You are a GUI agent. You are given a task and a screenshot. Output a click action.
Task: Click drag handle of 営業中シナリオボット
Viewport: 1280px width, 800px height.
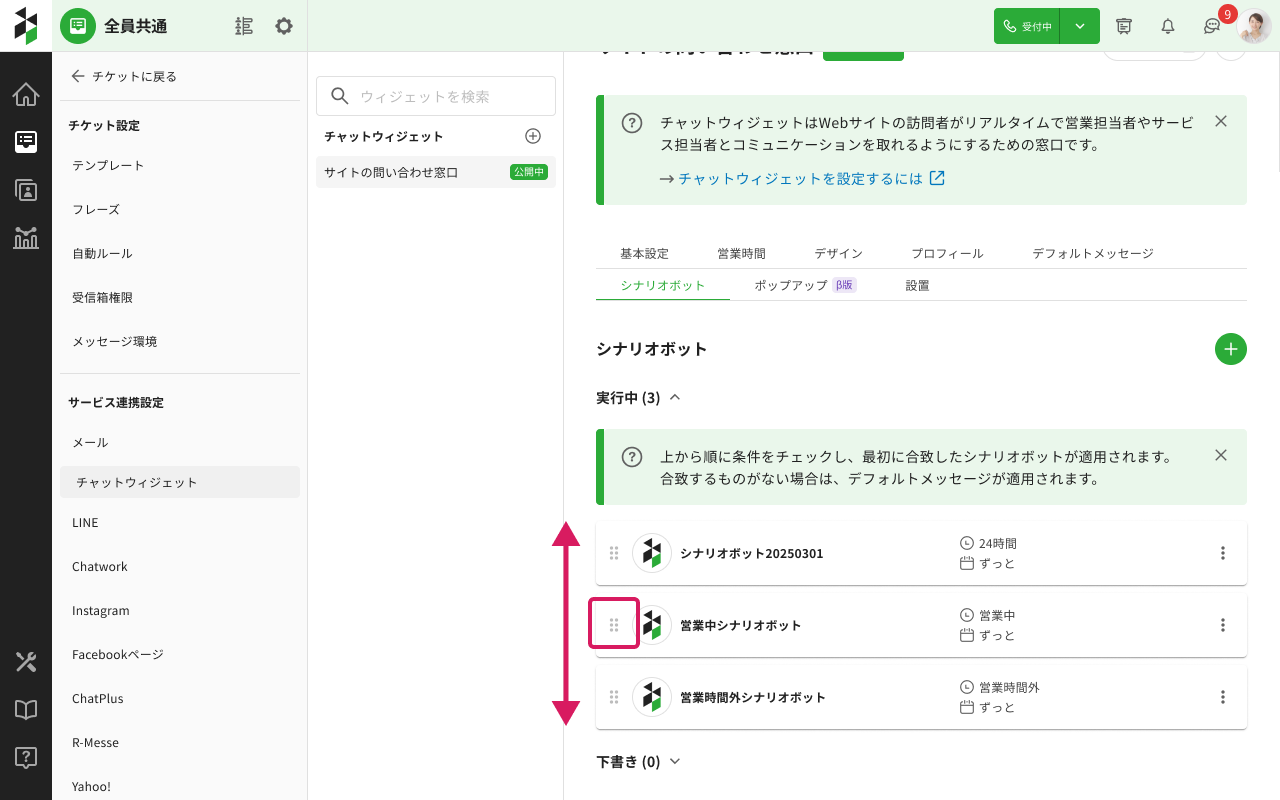click(x=614, y=625)
